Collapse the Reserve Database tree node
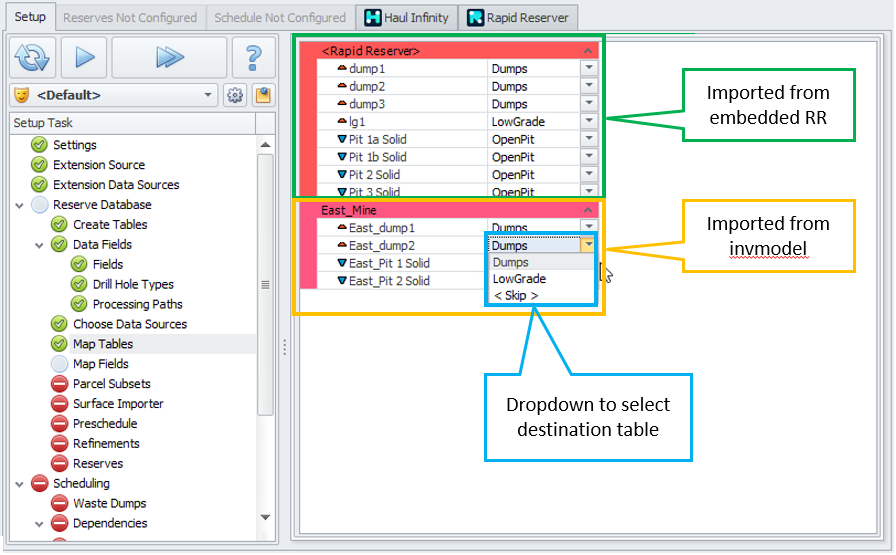The image size is (896, 555). tap(20, 205)
